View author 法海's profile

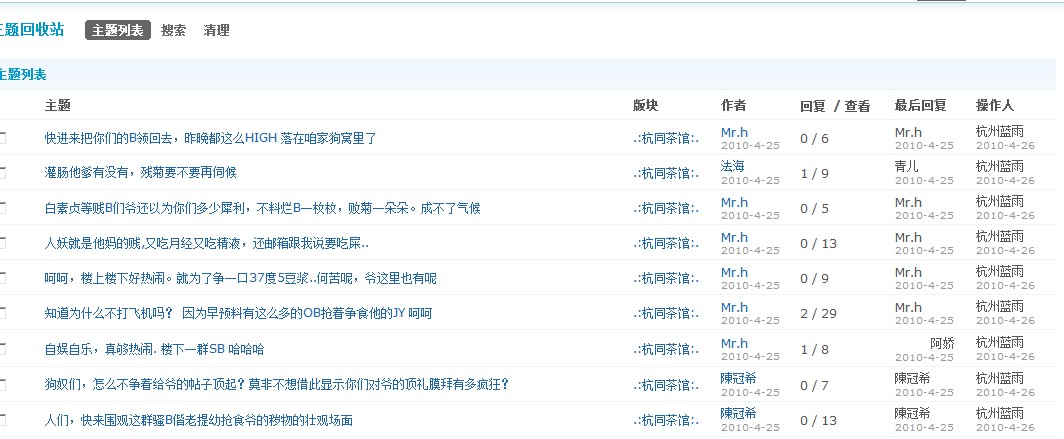pos(732,166)
